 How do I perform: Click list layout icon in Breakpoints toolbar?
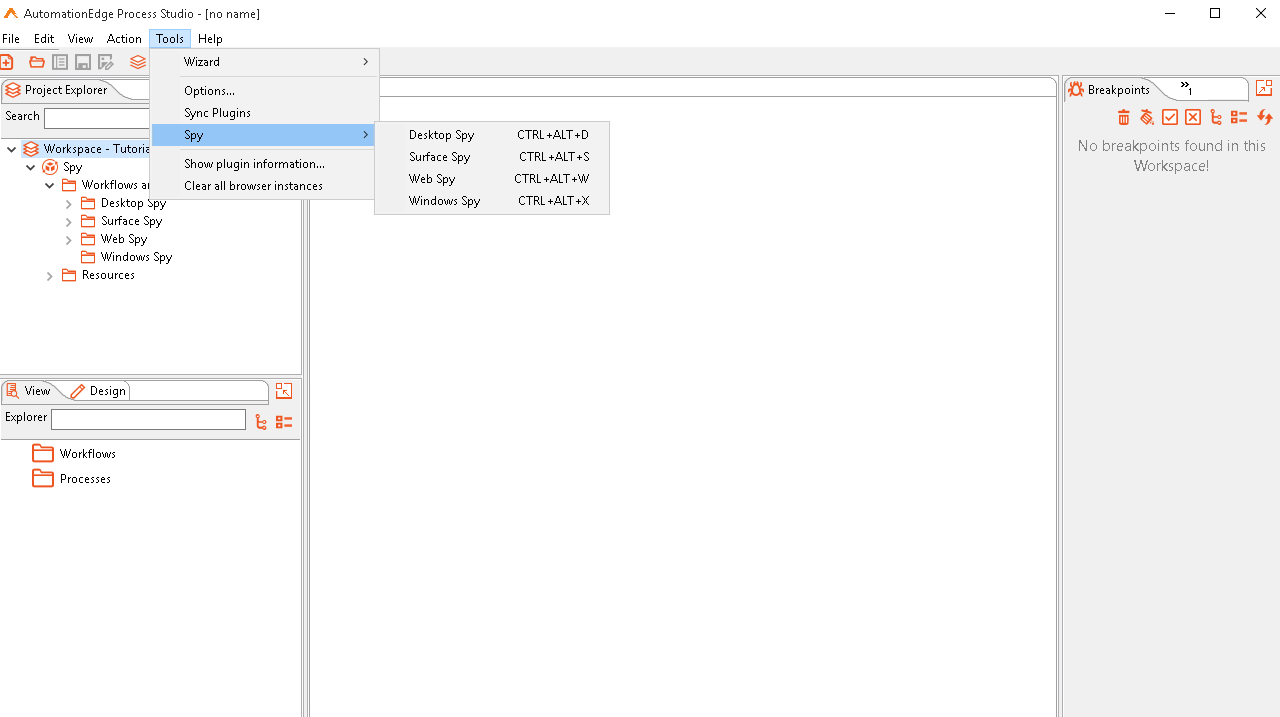(x=1239, y=118)
